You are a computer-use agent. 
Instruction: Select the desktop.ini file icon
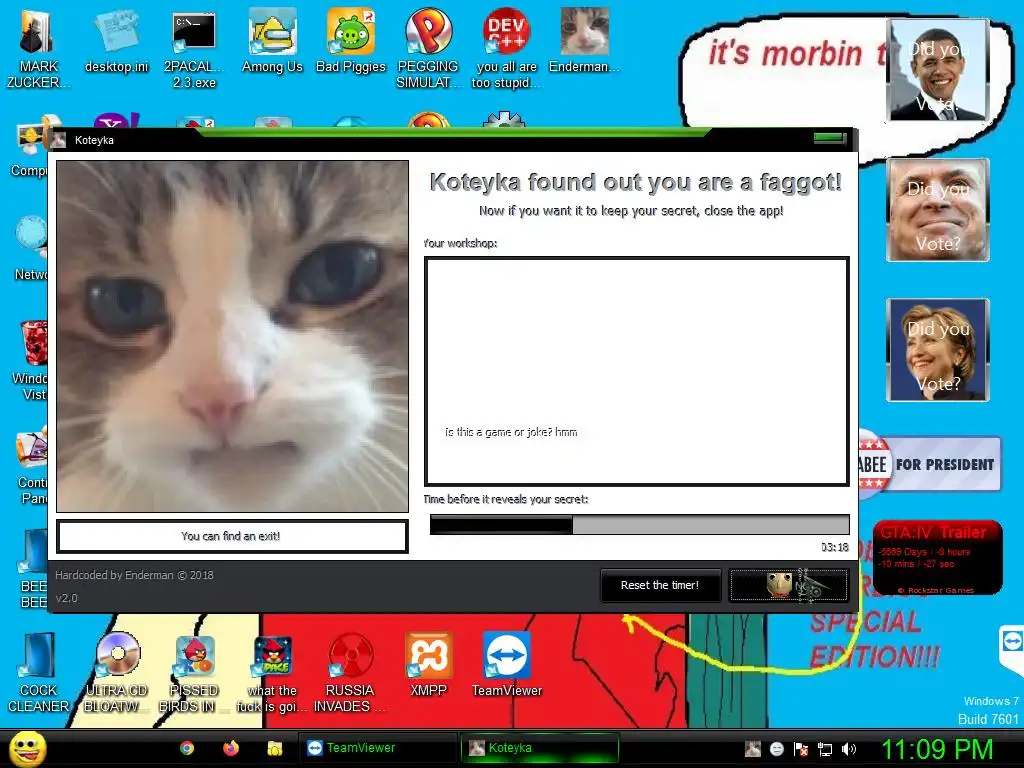point(116,41)
